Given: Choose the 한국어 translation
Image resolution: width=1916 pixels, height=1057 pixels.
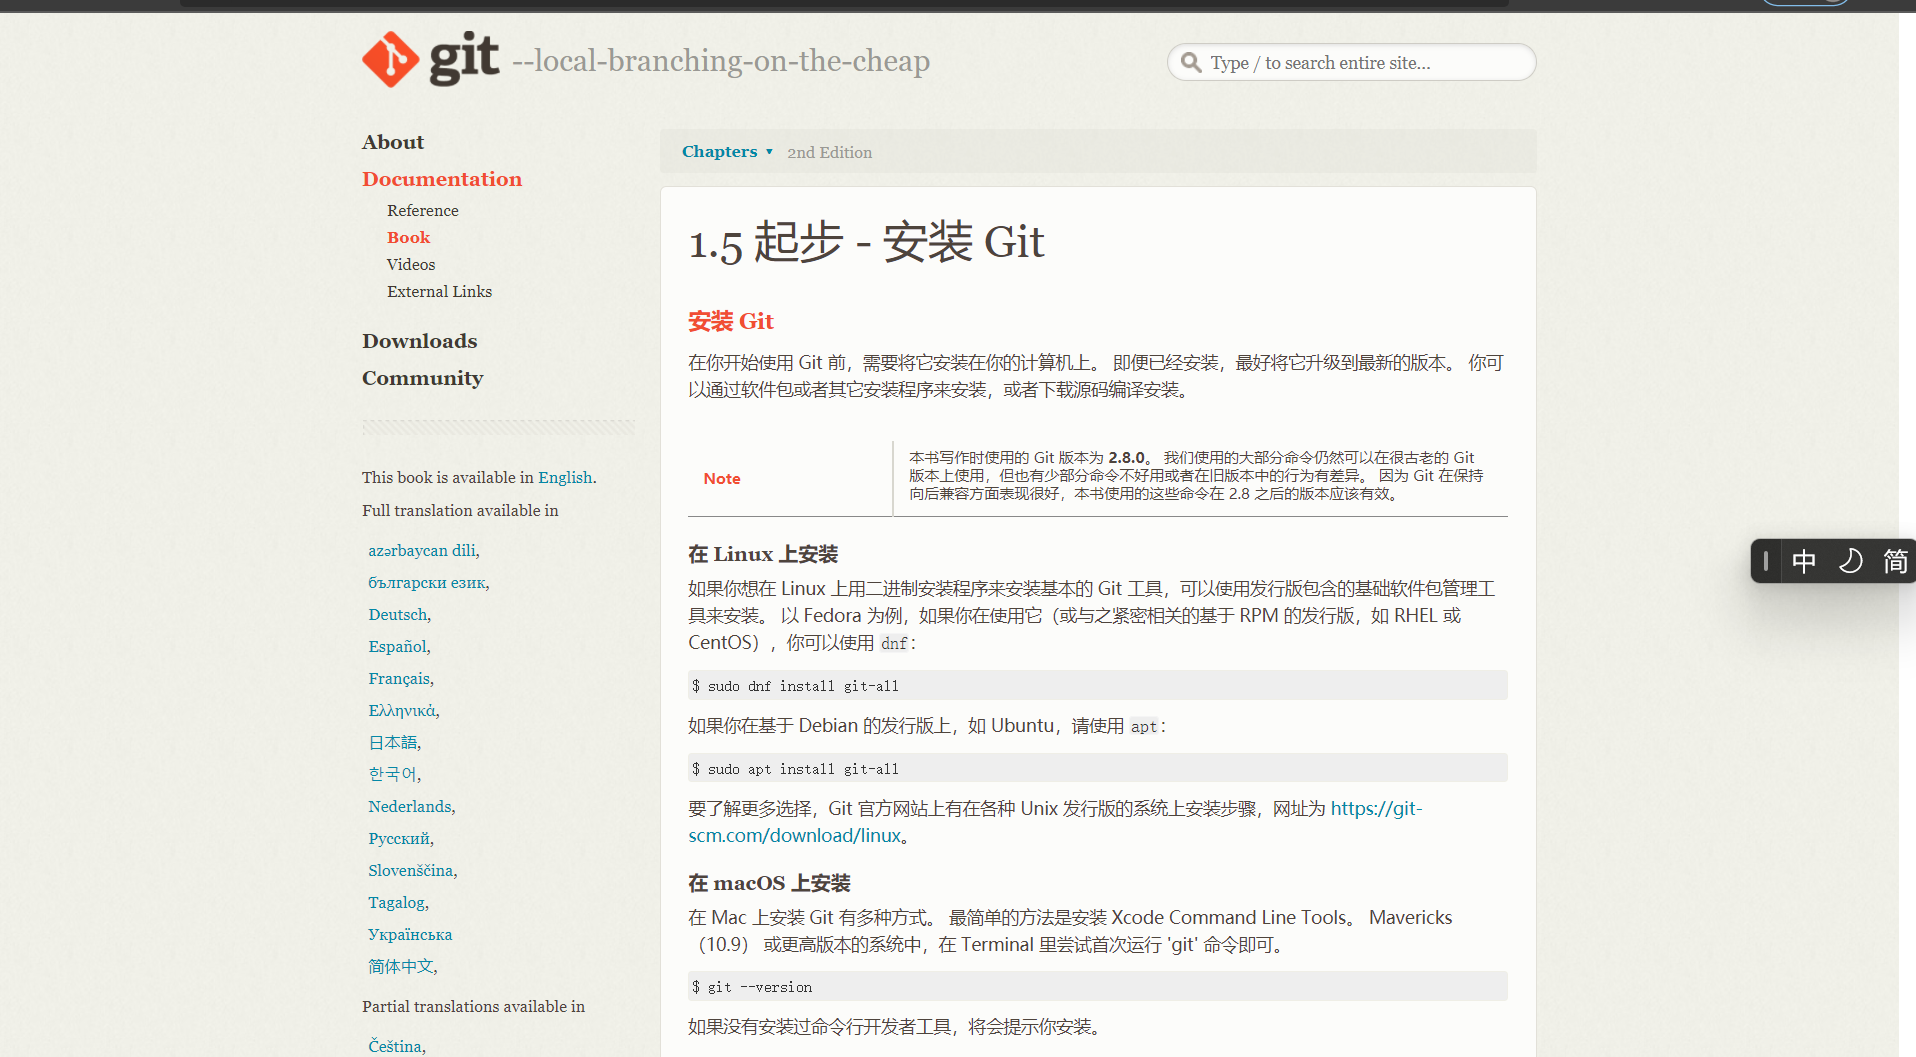Looking at the screenshot, I should [x=393, y=774].
